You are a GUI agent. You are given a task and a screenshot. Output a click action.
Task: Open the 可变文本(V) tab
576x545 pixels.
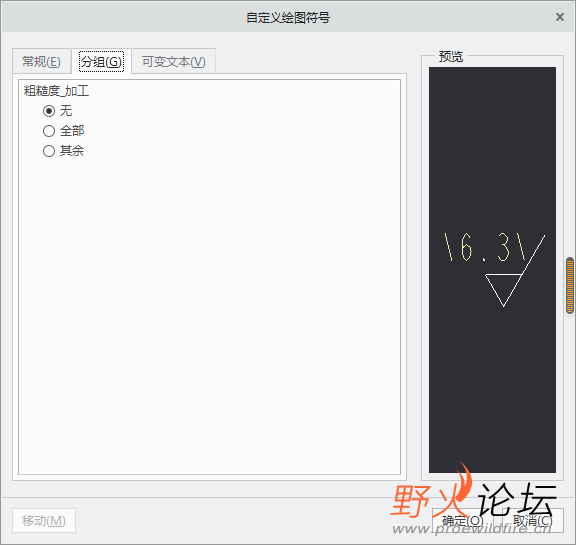(x=173, y=61)
